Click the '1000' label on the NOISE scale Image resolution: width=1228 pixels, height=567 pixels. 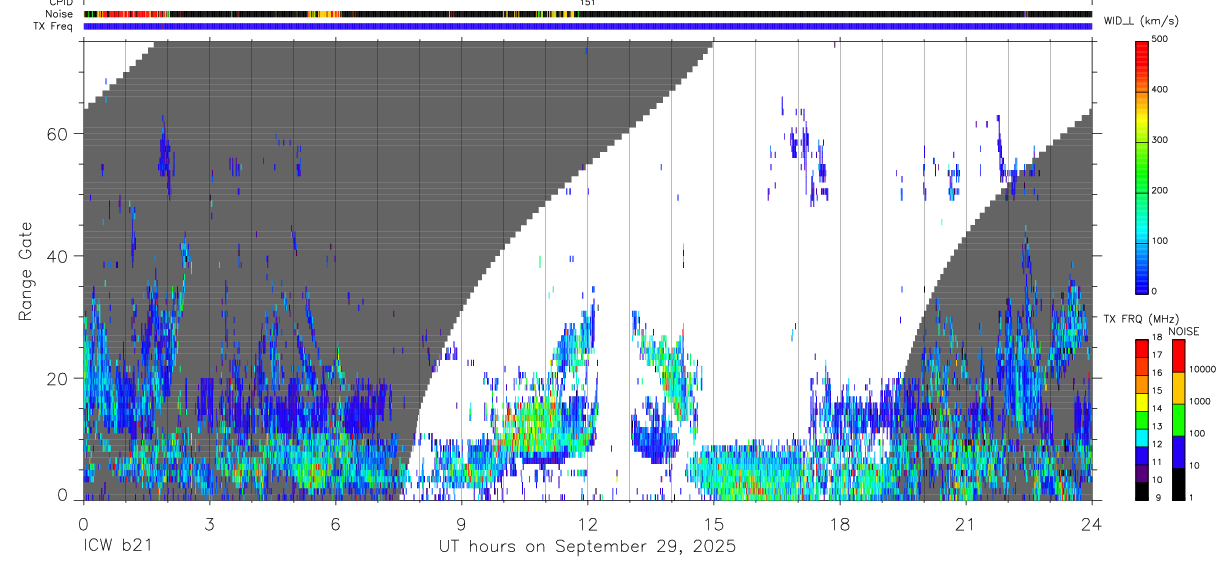(1200, 401)
